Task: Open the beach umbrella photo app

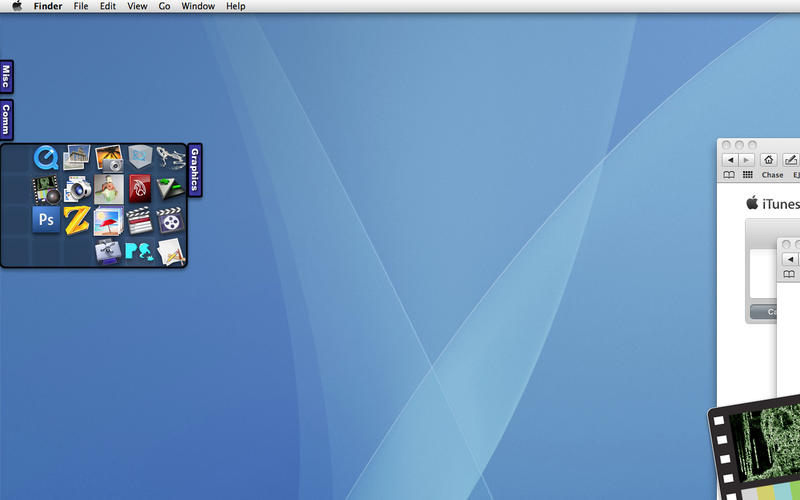Action: [108, 220]
